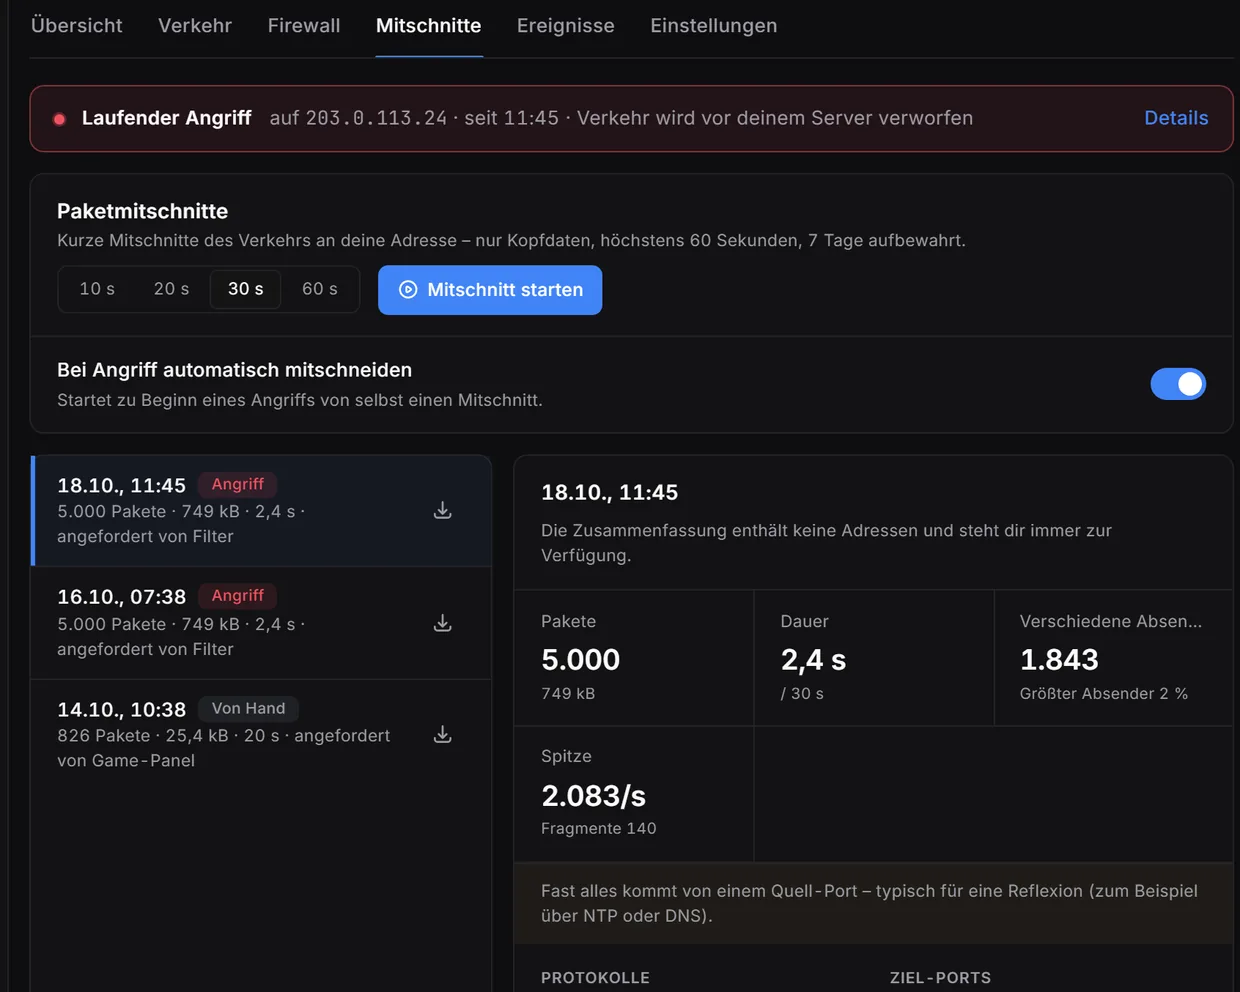Download the 18.10., 11:45 capture
1240x992 pixels.
coord(443,511)
